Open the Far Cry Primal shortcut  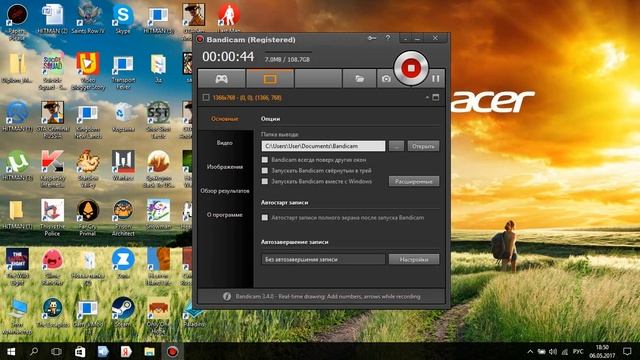click(x=87, y=218)
